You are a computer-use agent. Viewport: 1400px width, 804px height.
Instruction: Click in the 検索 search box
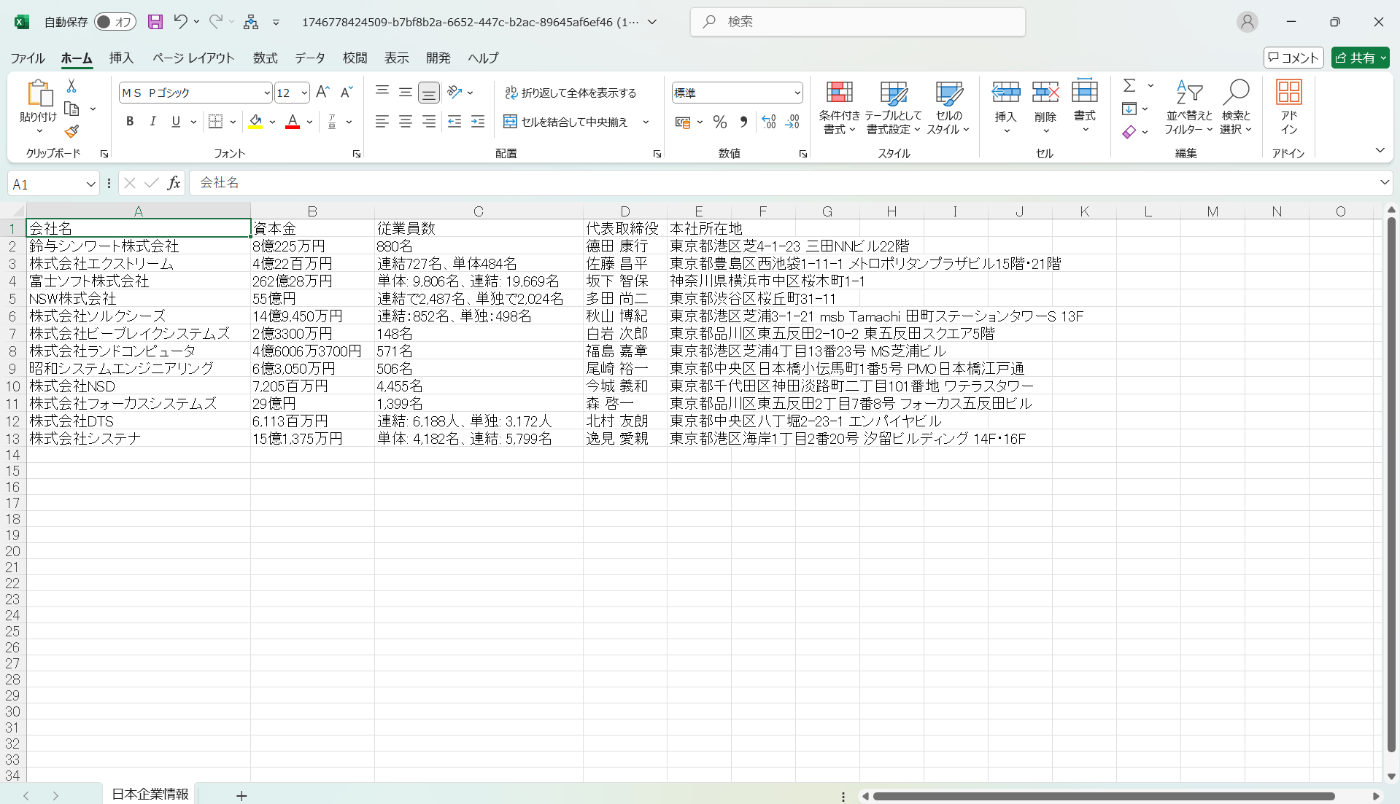point(858,21)
